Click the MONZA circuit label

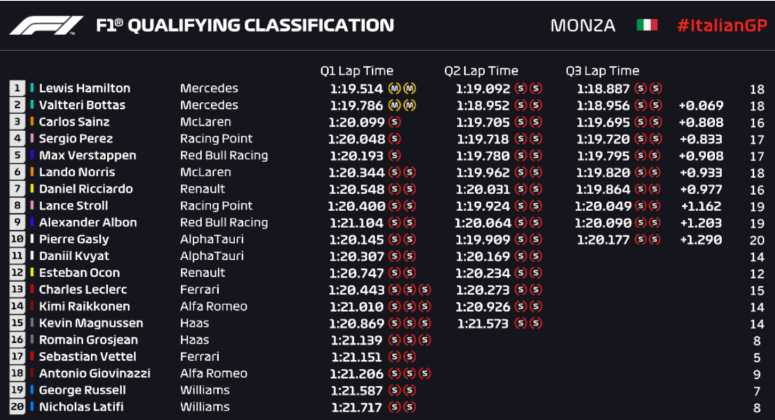pyautogui.click(x=583, y=25)
